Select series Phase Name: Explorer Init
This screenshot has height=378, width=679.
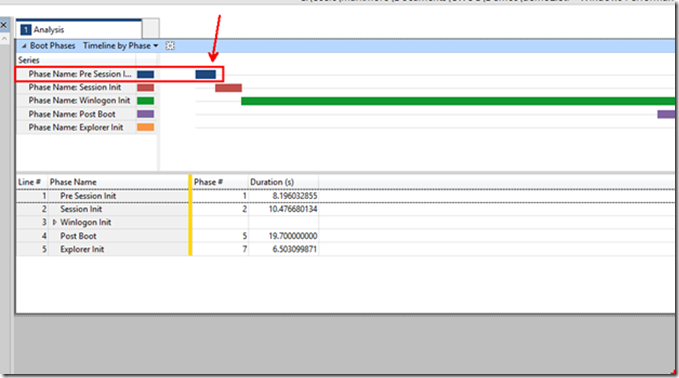point(76,127)
